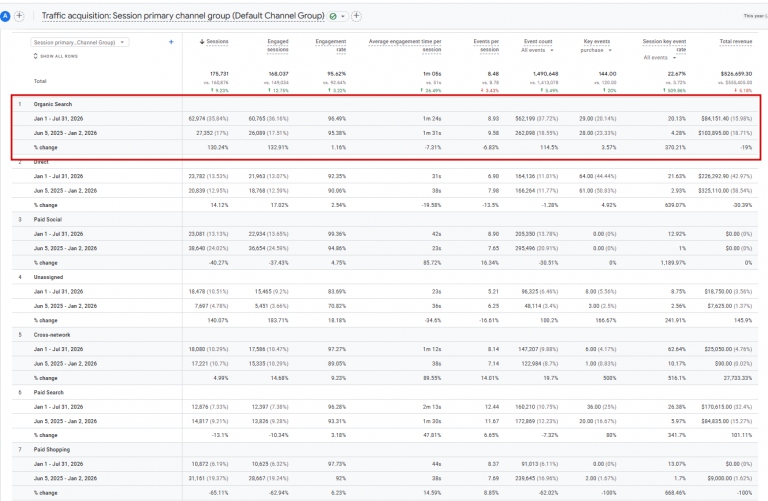Select the 'Paid Social' channel row
This screenshot has height=501, width=768.
[x=48, y=219]
